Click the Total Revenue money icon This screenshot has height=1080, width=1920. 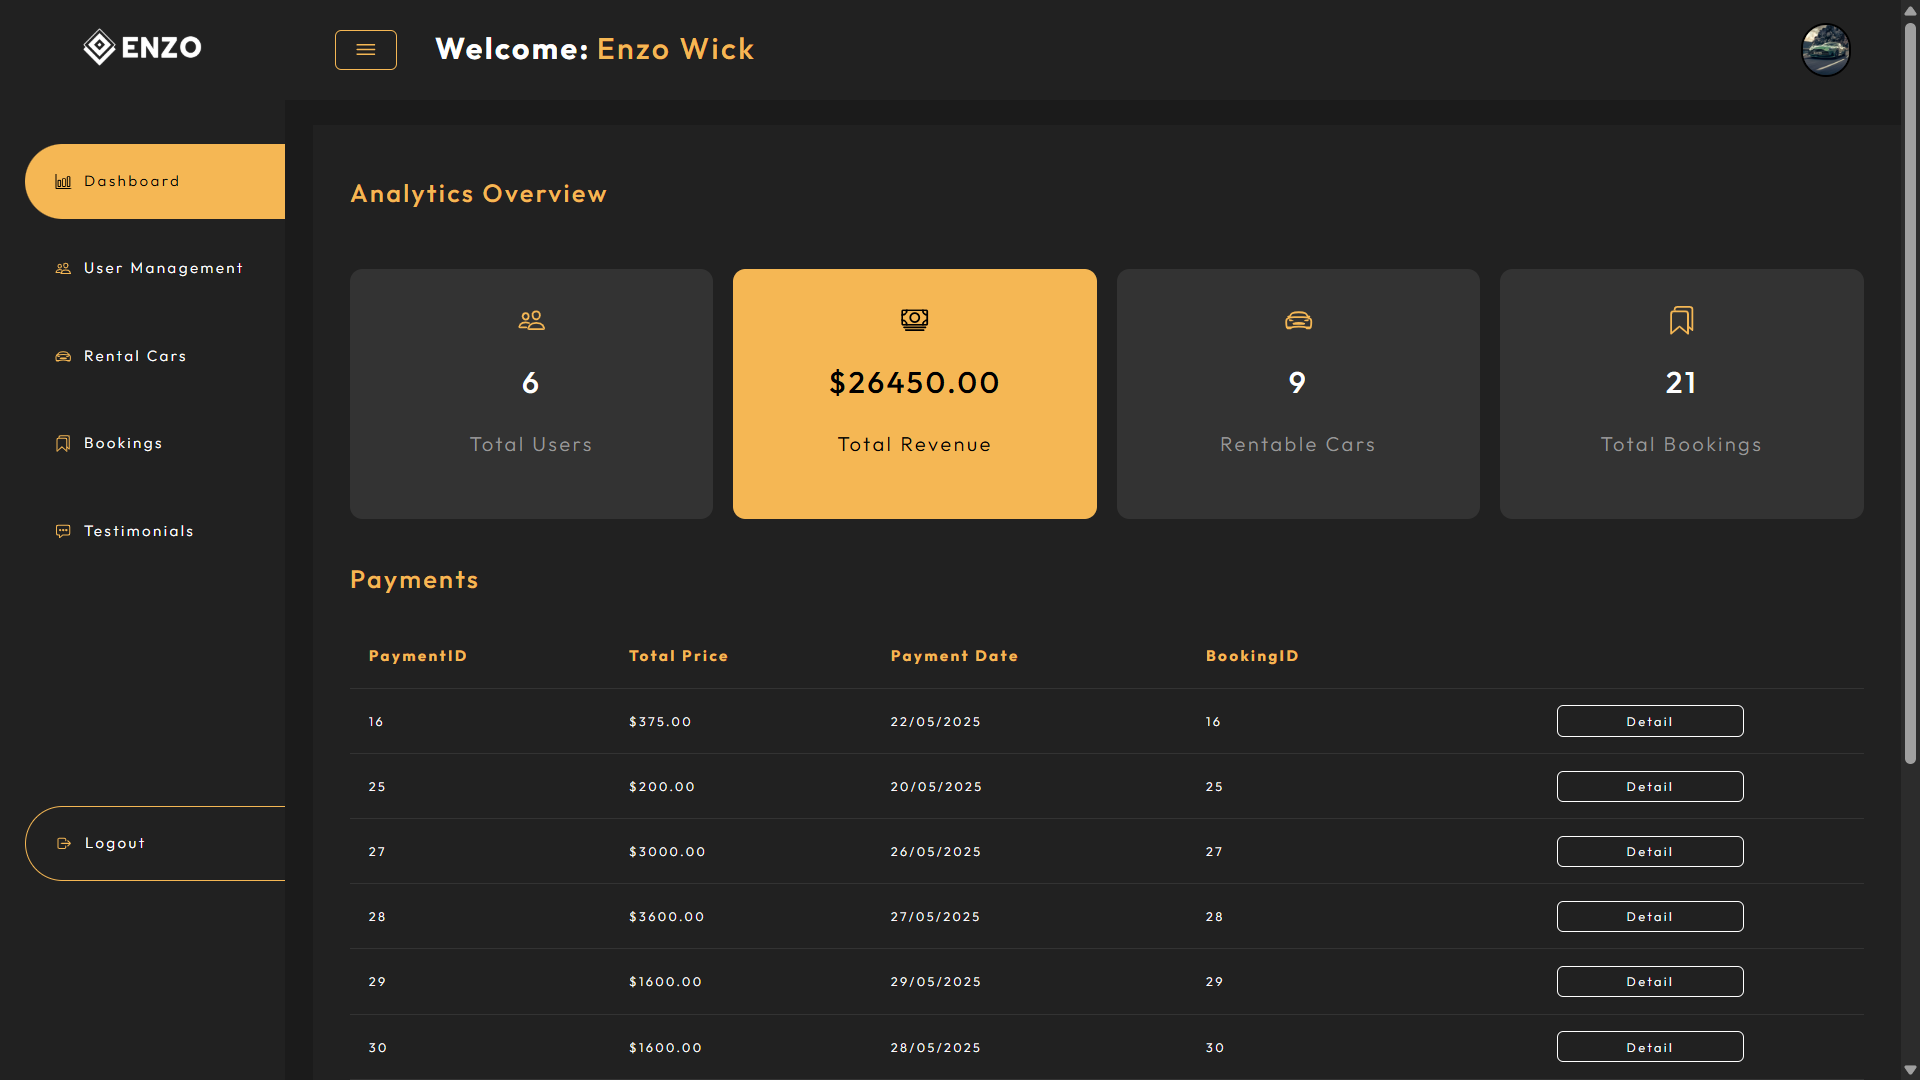click(914, 320)
